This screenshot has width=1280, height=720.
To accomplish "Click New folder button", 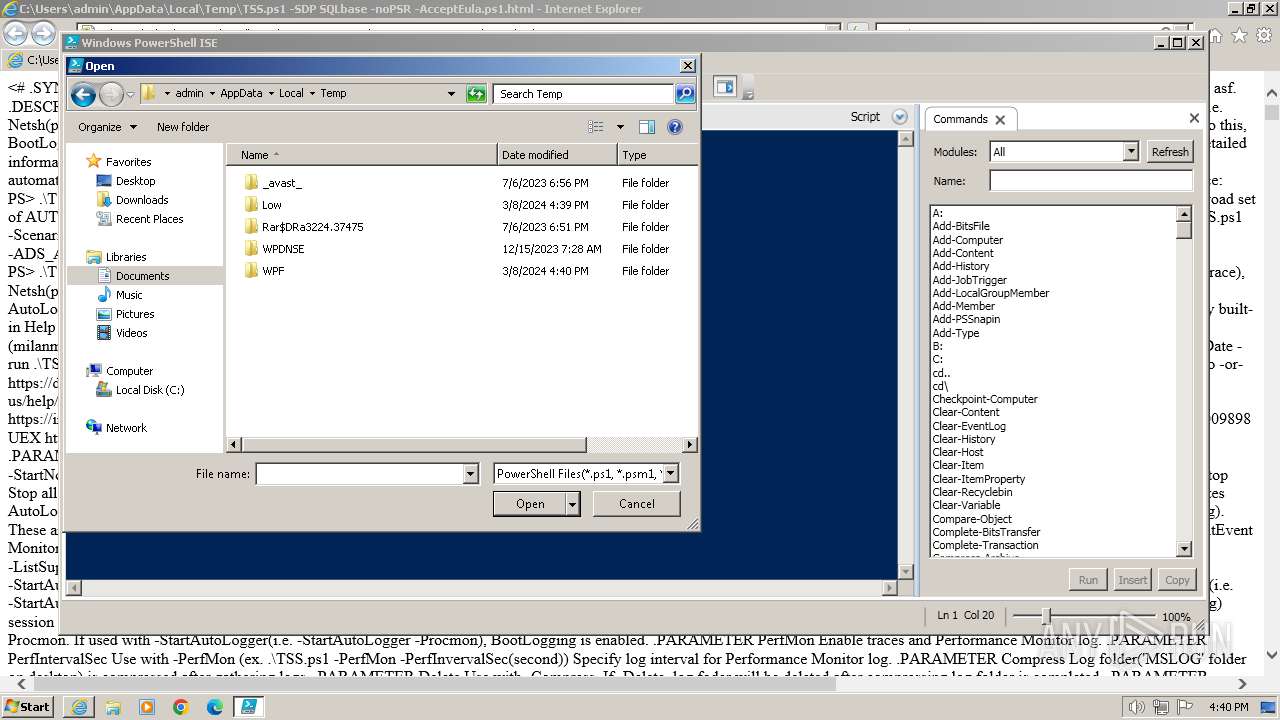I will click(183, 127).
